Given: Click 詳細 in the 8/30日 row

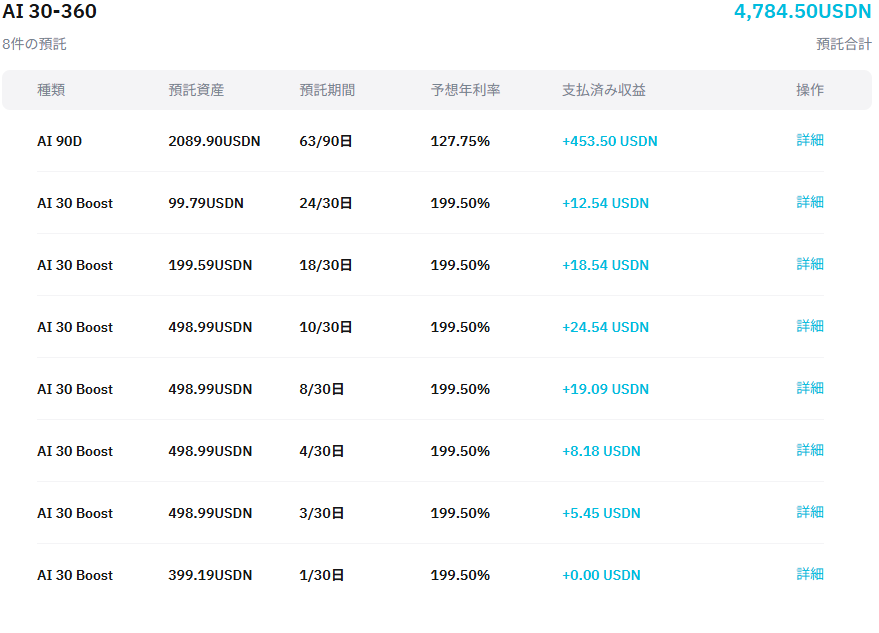Looking at the screenshot, I should point(810,388).
